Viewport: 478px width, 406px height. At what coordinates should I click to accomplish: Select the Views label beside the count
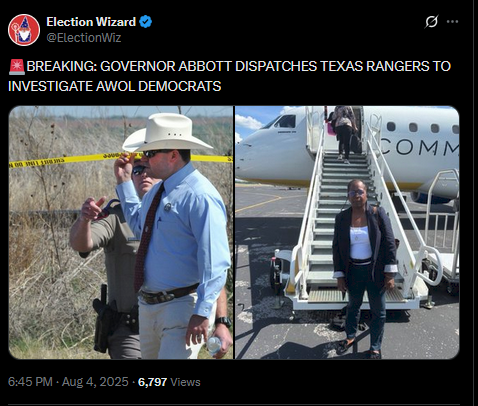pyautogui.click(x=185, y=382)
